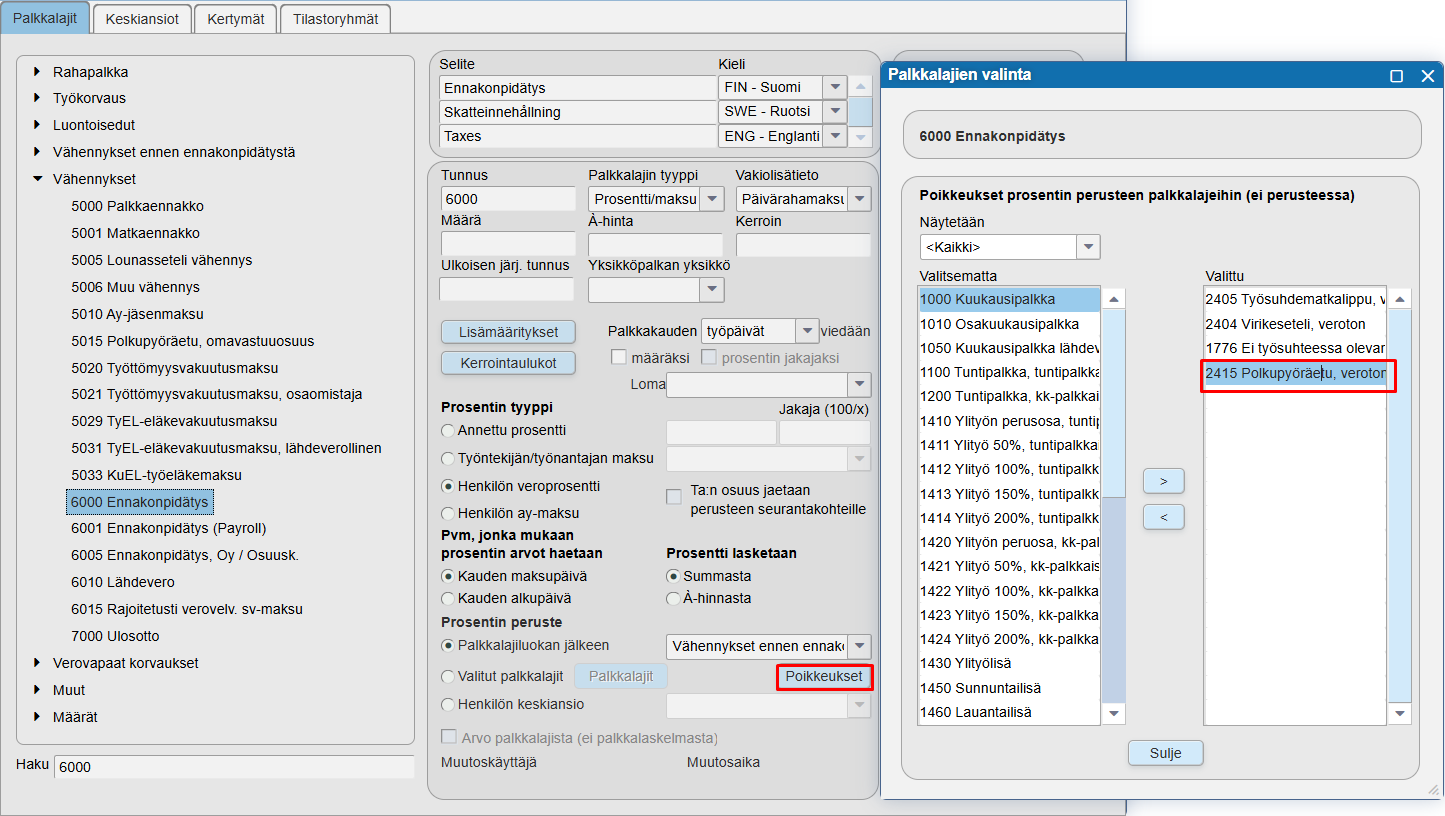Screen dimensions: 1445x816
Task: Open the työpäivät dropdown
Action: [808, 331]
